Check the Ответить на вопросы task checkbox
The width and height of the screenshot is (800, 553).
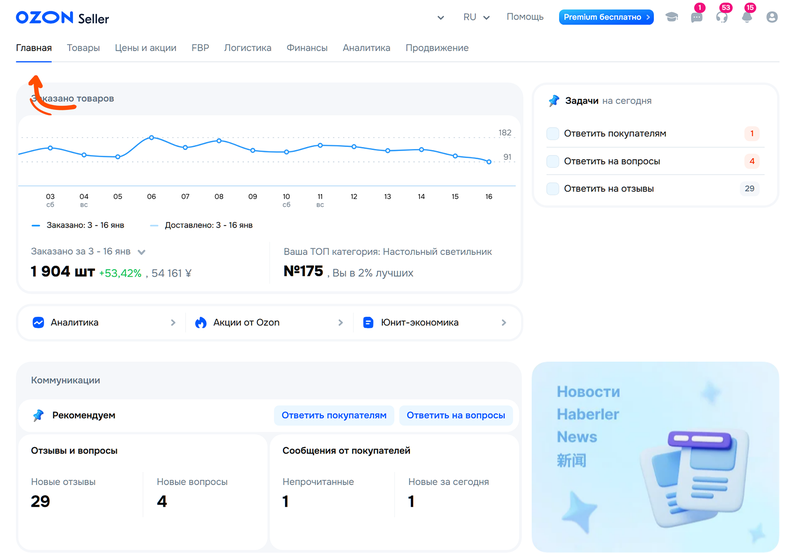coord(553,161)
